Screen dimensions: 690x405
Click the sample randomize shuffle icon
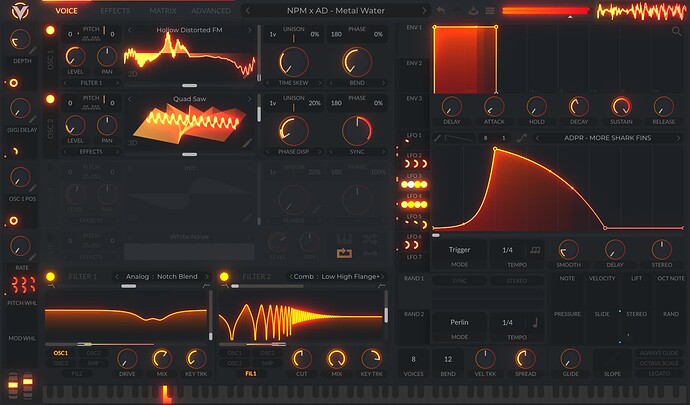click(370, 239)
